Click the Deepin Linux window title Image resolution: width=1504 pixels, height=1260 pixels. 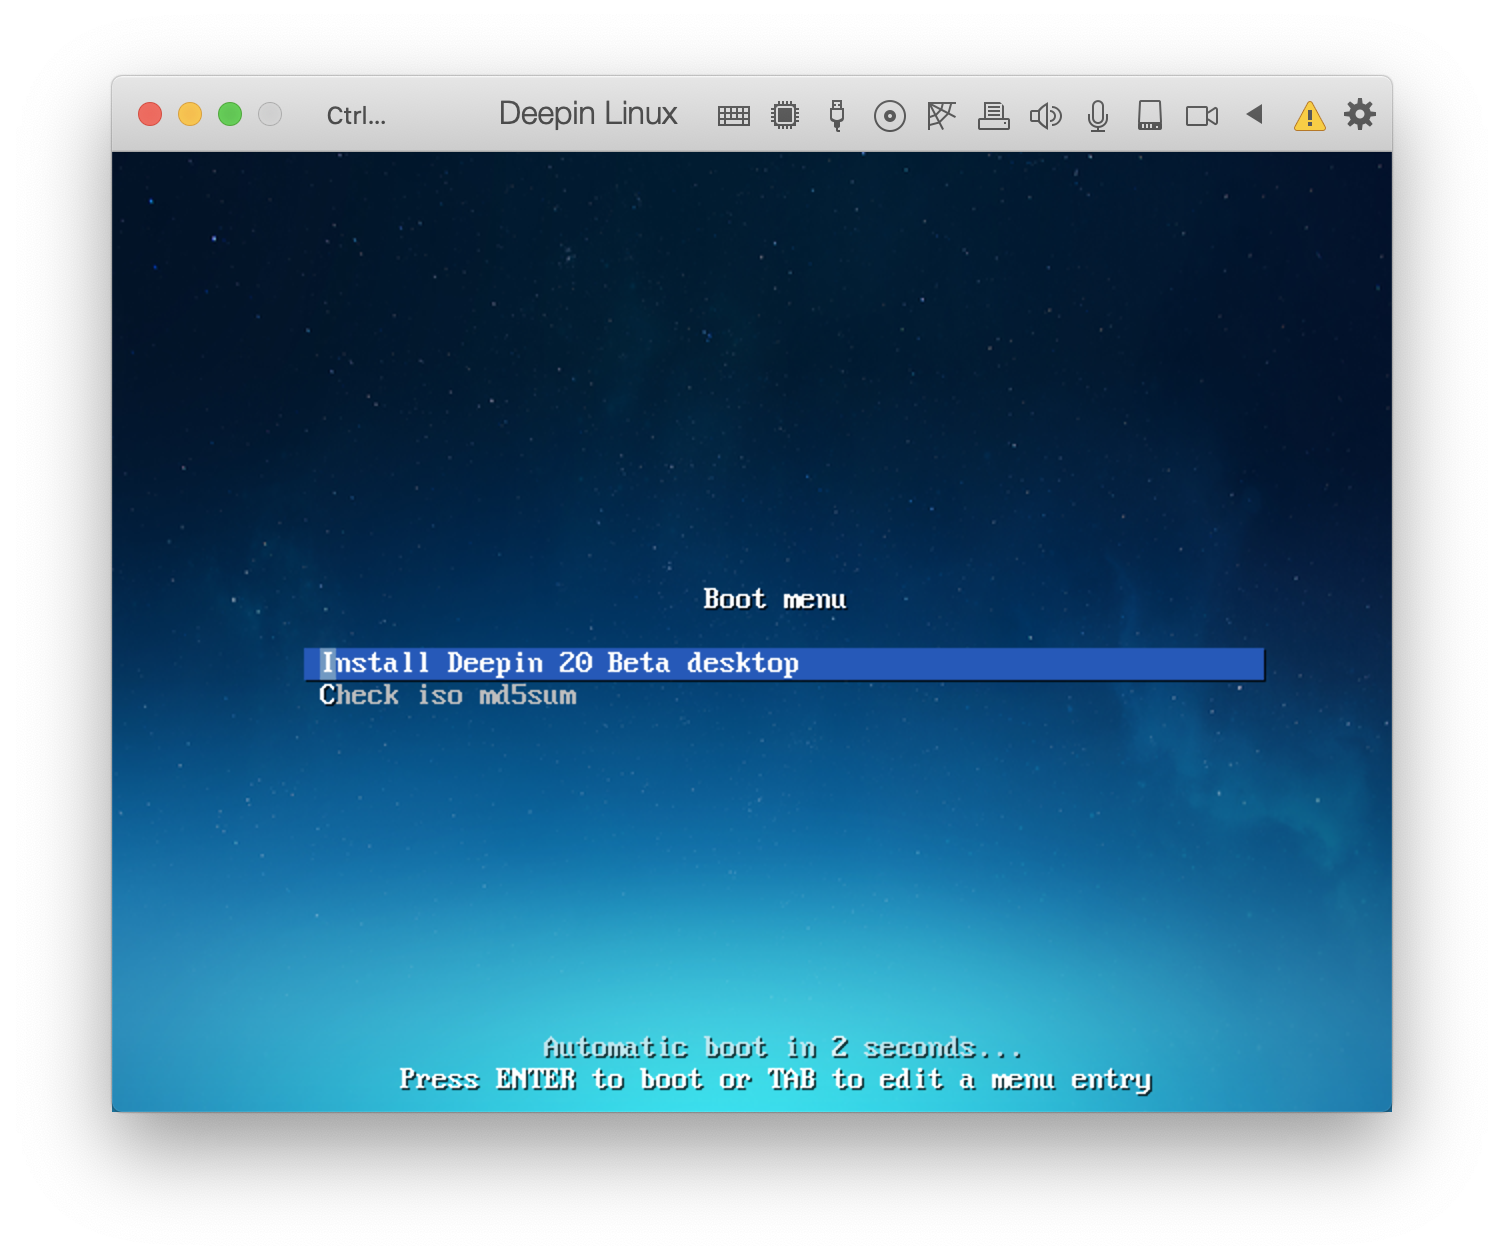click(x=588, y=114)
